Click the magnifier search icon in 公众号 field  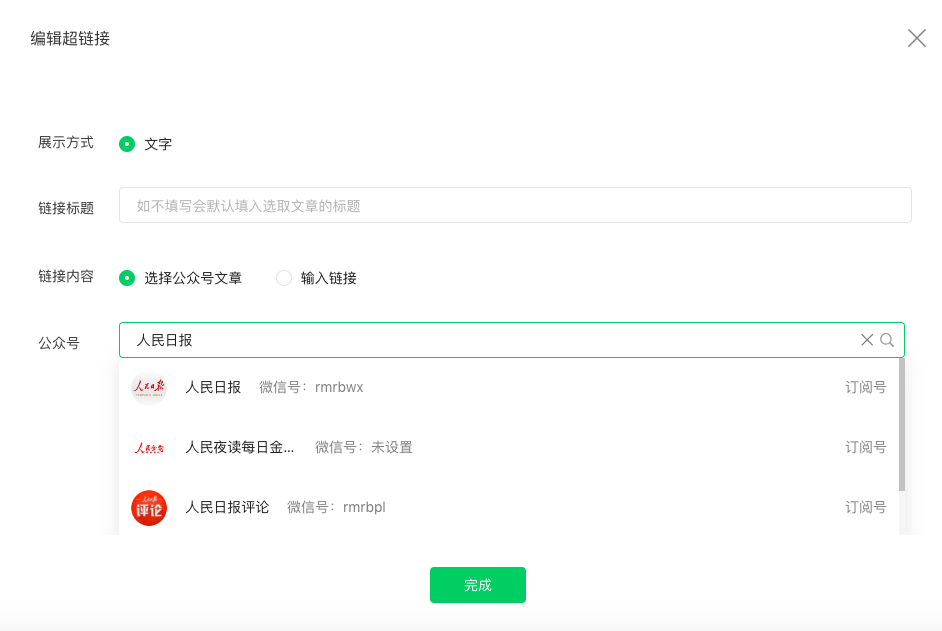(x=887, y=340)
